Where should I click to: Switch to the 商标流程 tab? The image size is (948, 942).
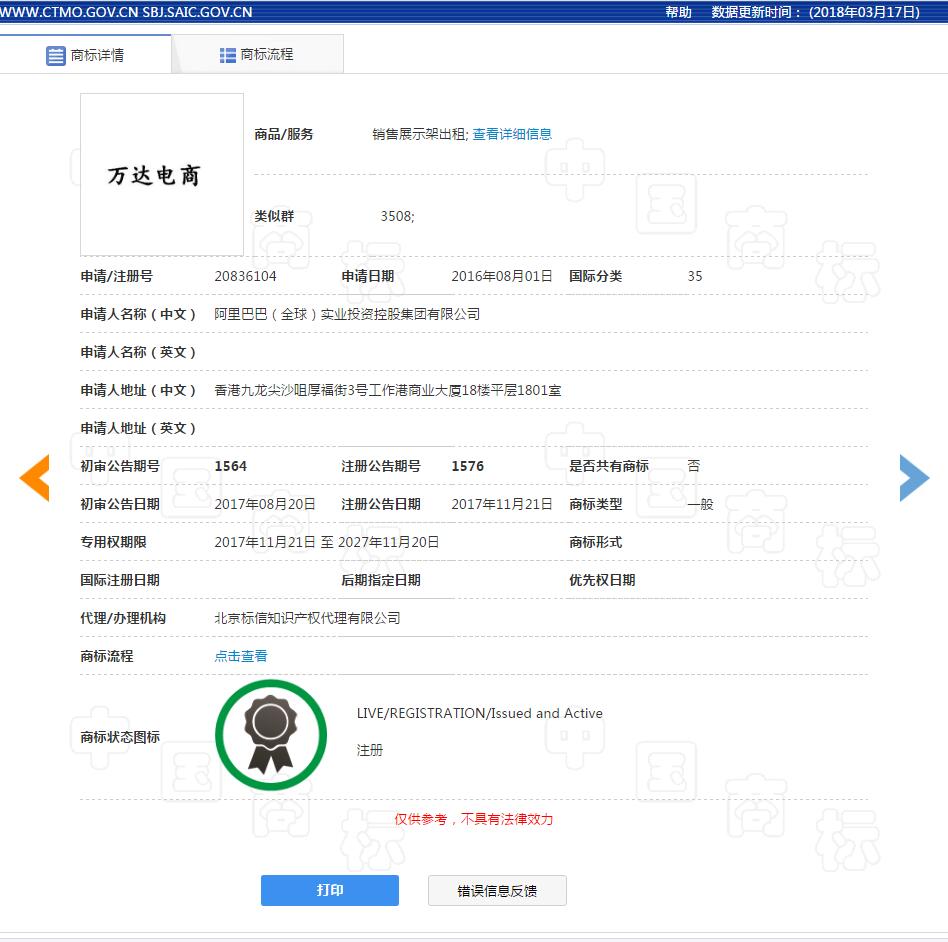(x=257, y=55)
